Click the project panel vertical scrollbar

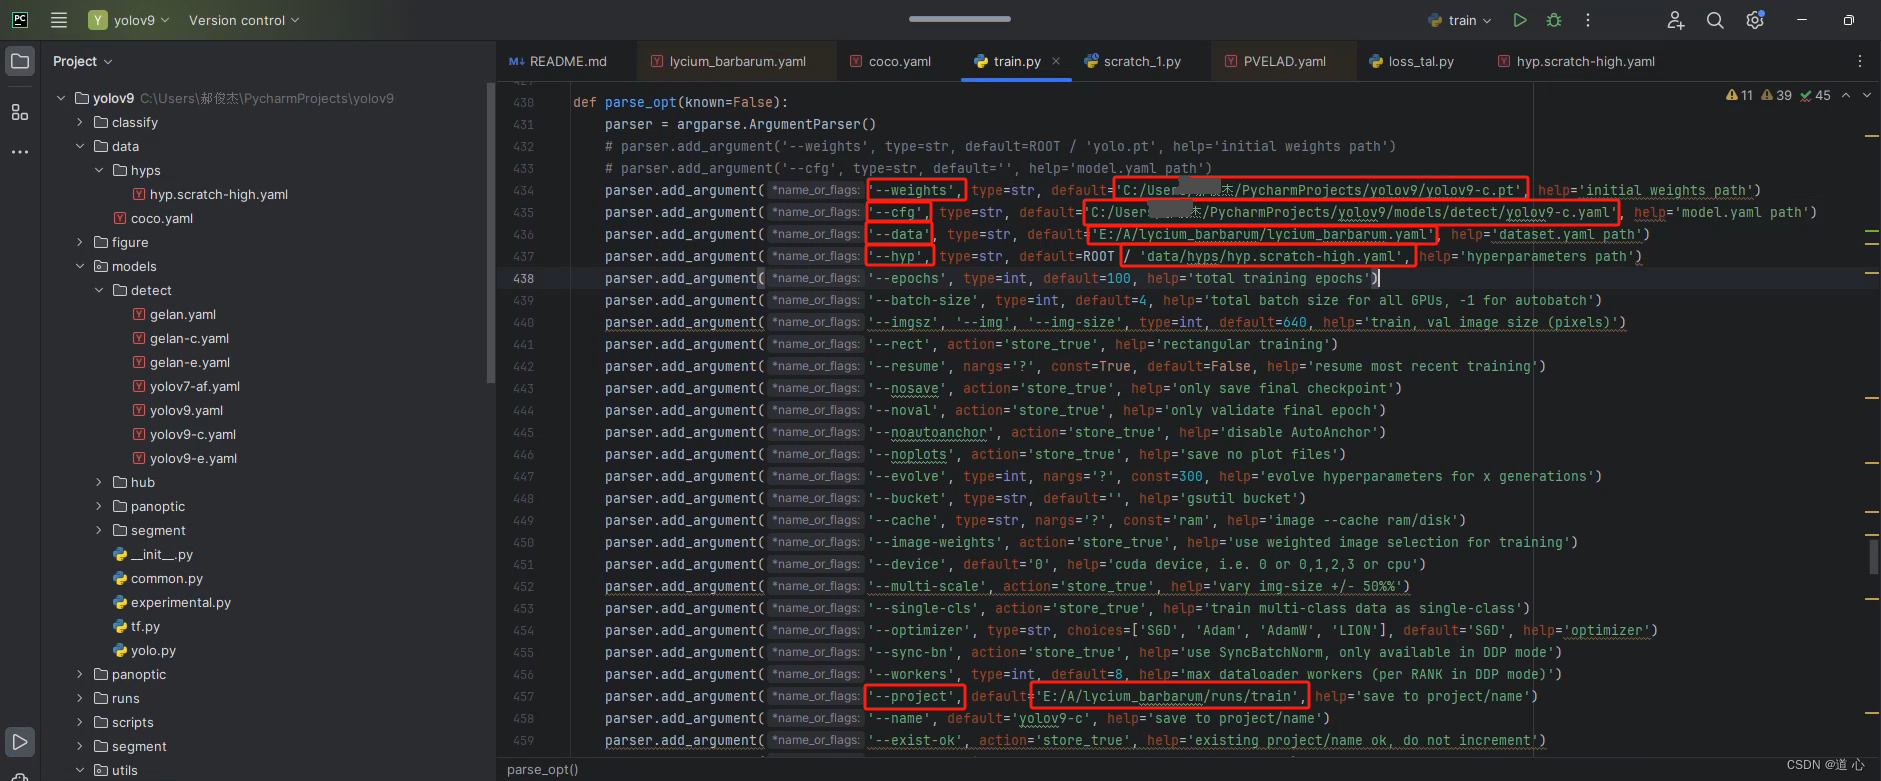tap(490, 232)
